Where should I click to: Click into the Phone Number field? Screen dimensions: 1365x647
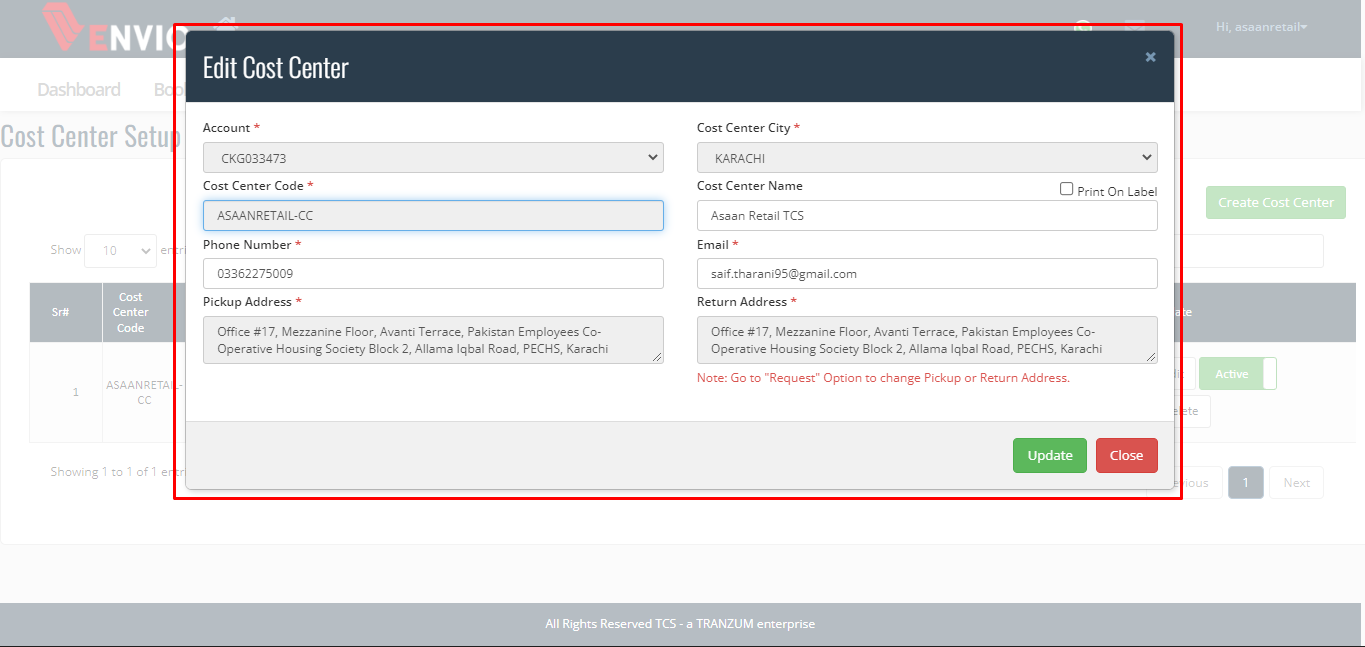coord(433,273)
